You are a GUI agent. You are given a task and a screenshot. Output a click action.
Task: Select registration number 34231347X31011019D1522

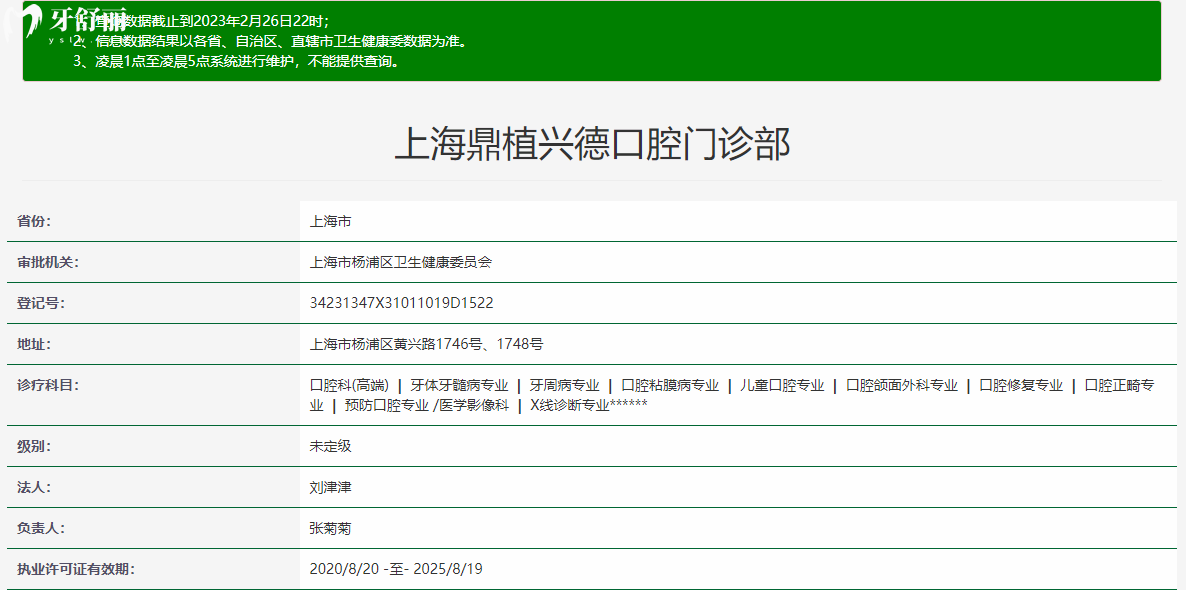pos(402,303)
